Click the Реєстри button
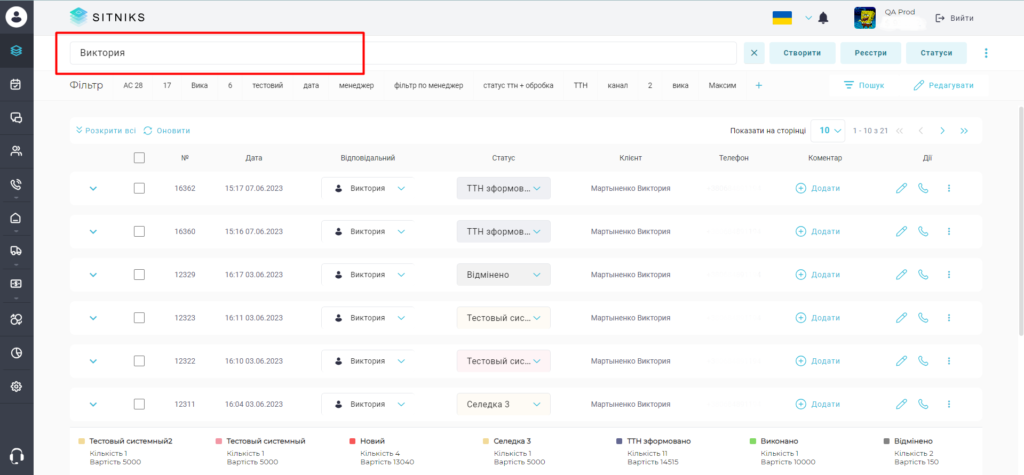This screenshot has width=1024, height=475. tap(871, 53)
